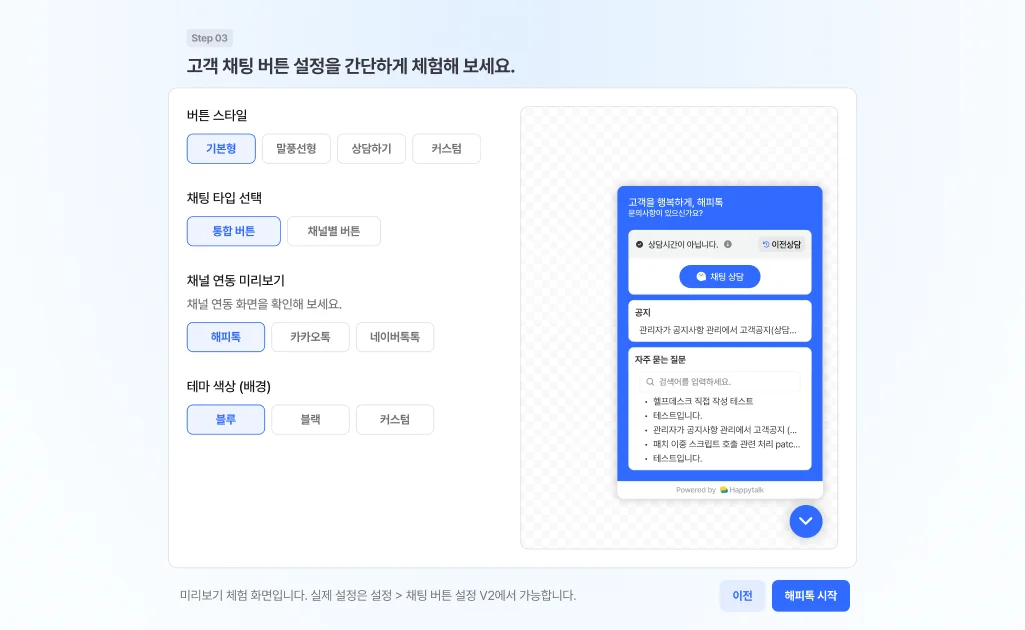
Task: Click the magnifier icon in FAQ search field
Action: tap(650, 381)
